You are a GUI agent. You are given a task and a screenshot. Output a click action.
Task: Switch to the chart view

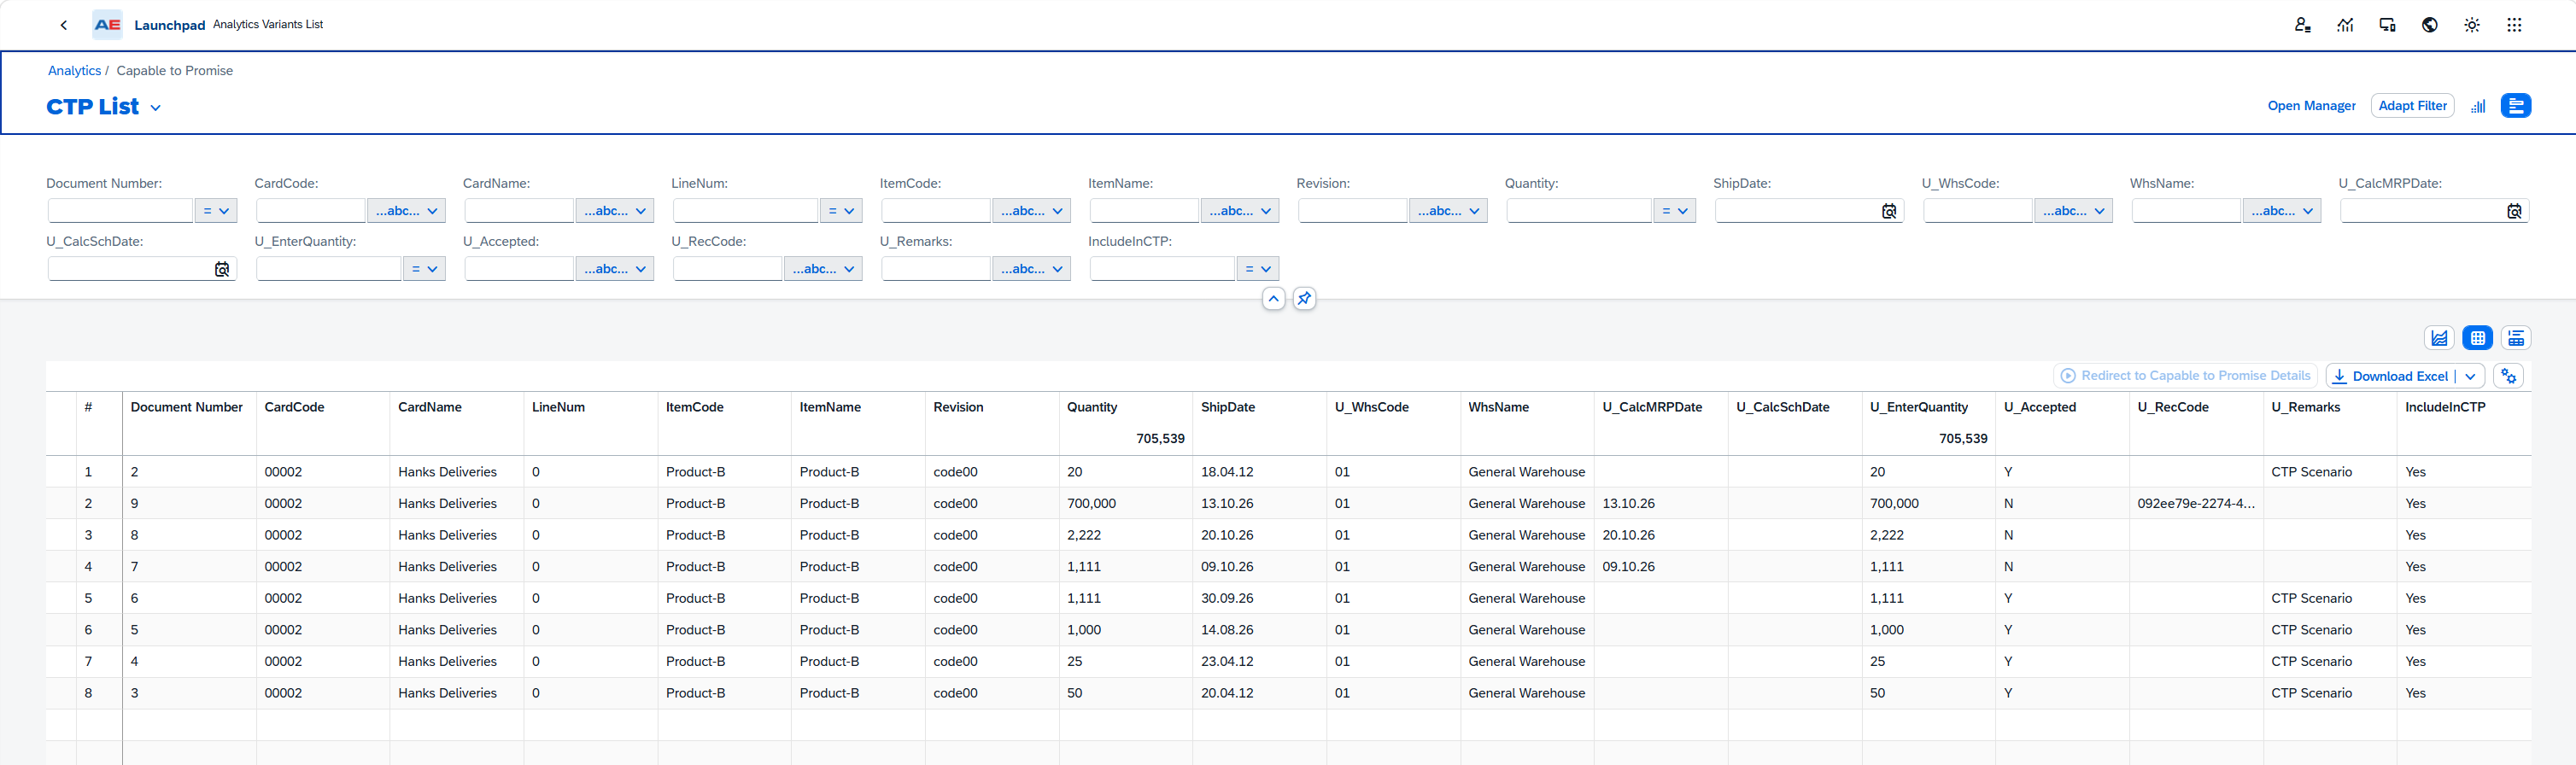pos(2440,338)
